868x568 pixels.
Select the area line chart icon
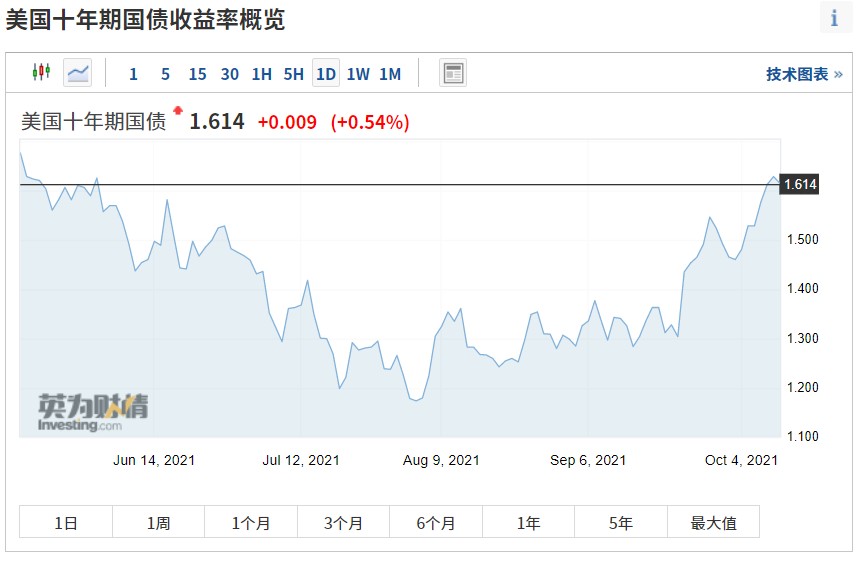coord(78,73)
